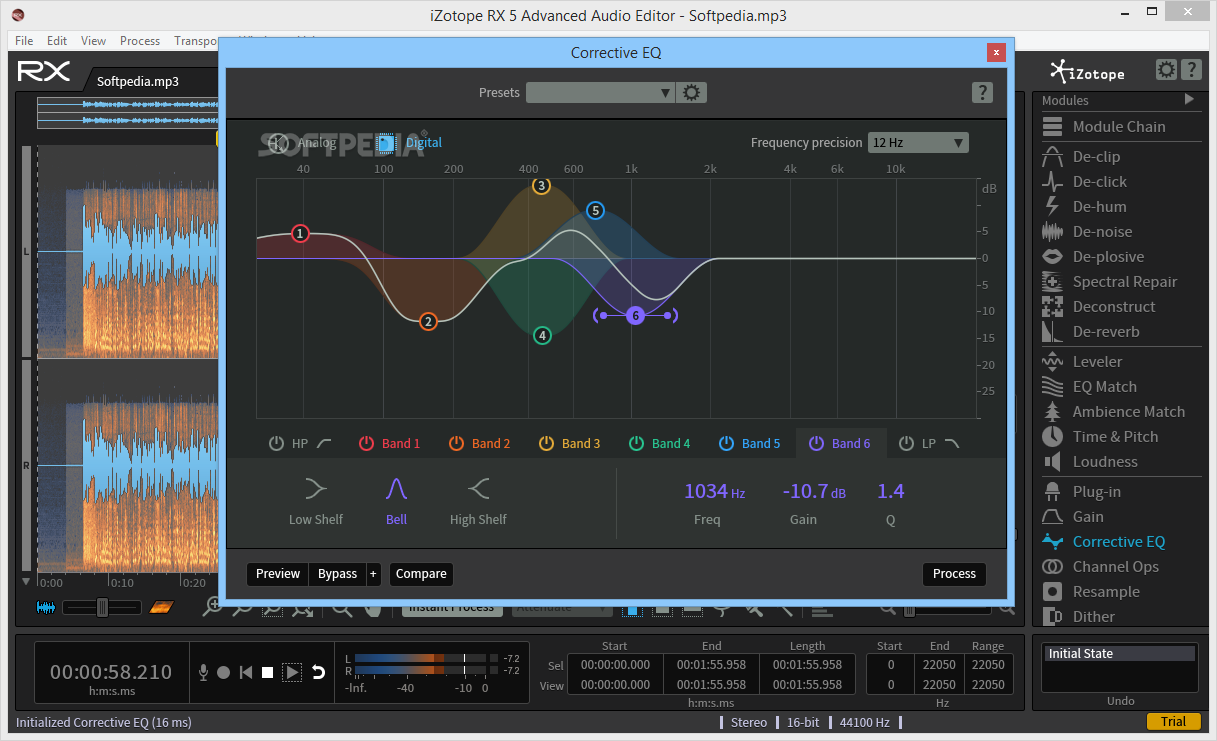Edit the Gain value -10.7 dB
This screenshot has width=1217, height=741.
pyautogui.click(x=814, y=491)
